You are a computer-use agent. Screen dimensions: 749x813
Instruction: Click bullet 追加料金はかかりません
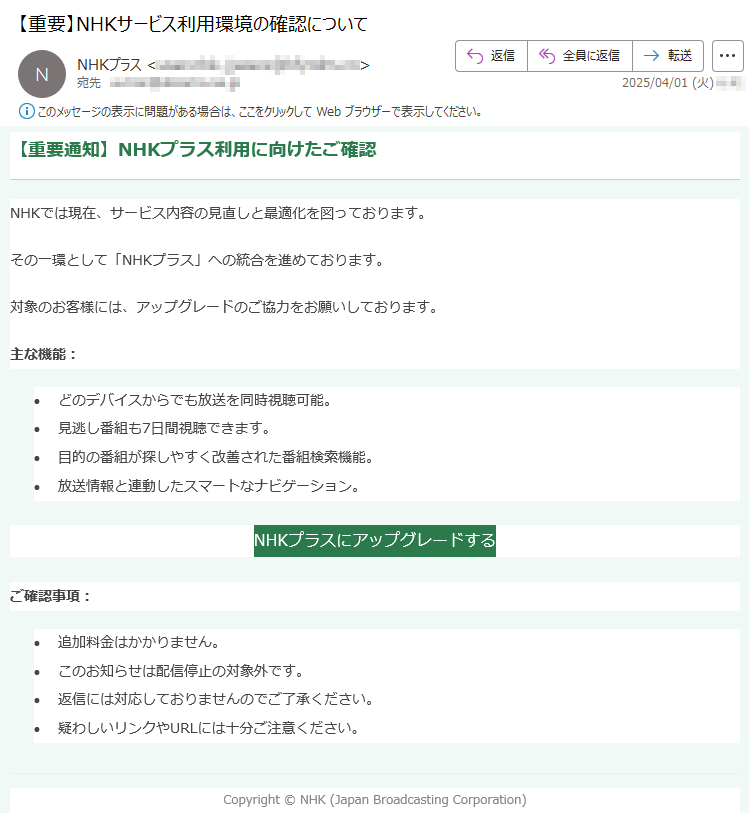click(x=138, y=642)
